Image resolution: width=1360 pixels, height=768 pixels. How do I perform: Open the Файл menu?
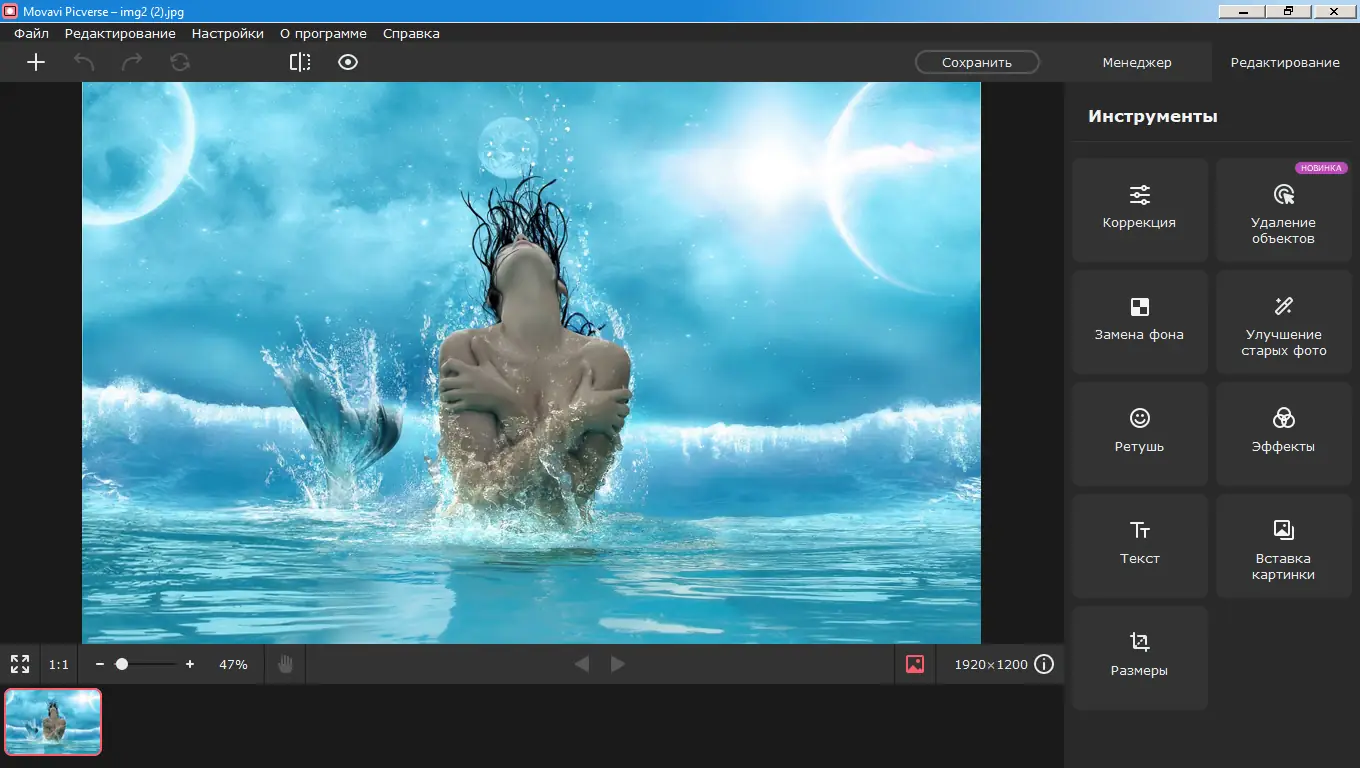tap(30, 33)
